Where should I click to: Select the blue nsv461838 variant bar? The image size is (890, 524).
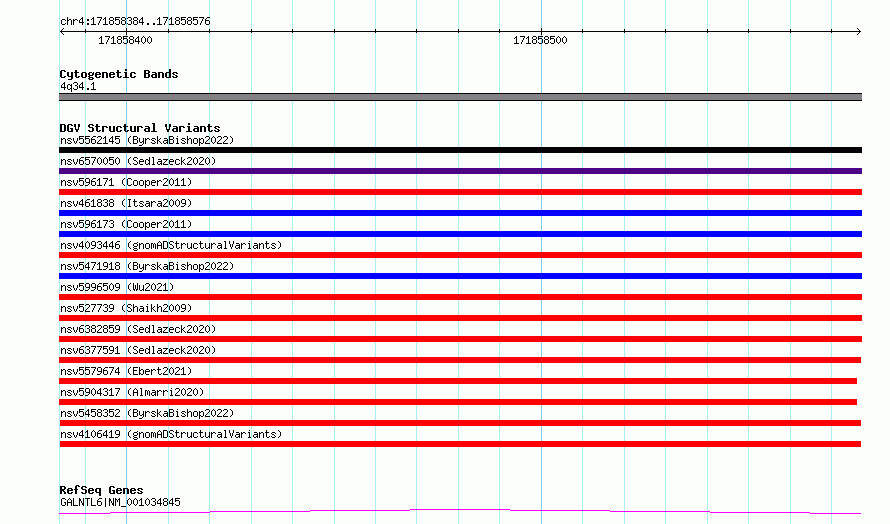[x=460, y=213]
